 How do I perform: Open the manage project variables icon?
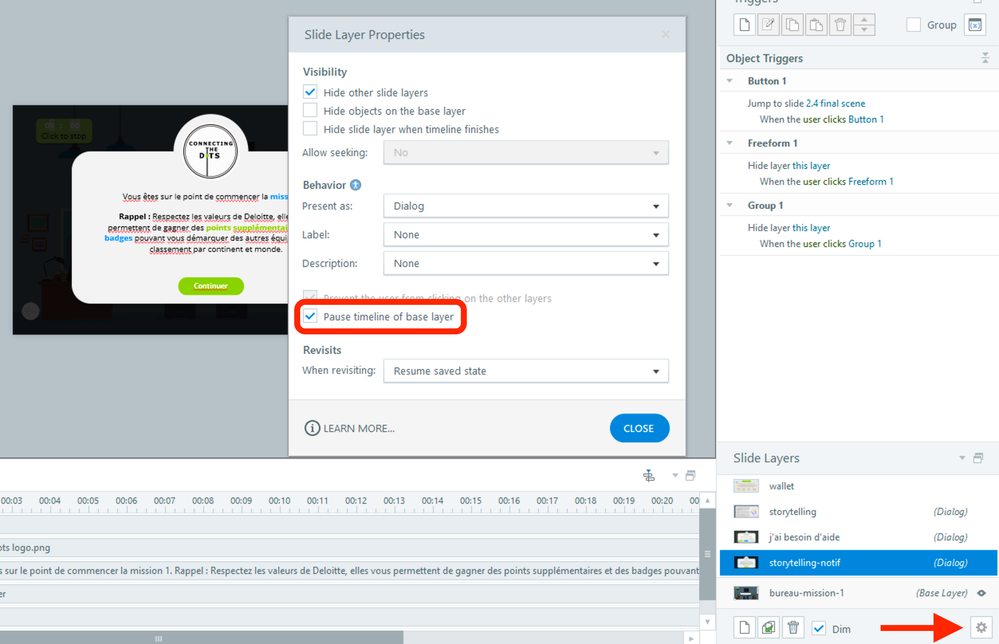pyautogui.click(x=975, y=25)
